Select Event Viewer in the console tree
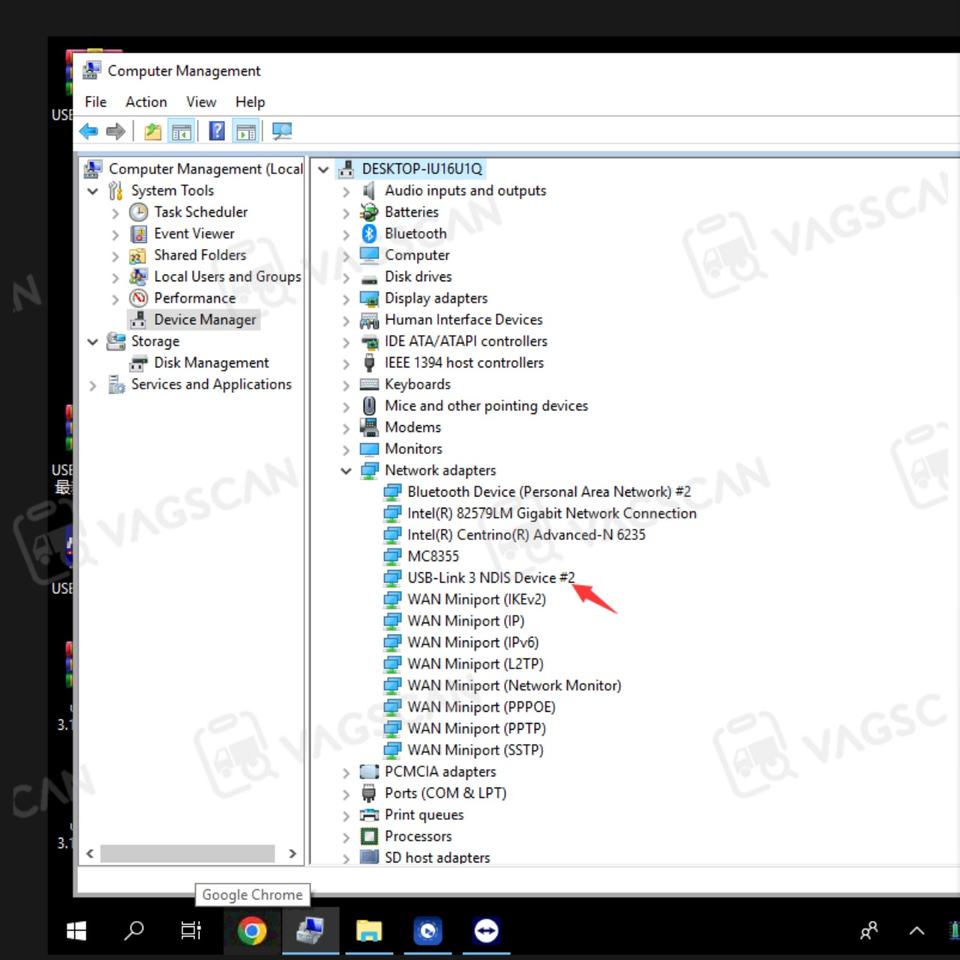The image size is (960, 960). 194,234
